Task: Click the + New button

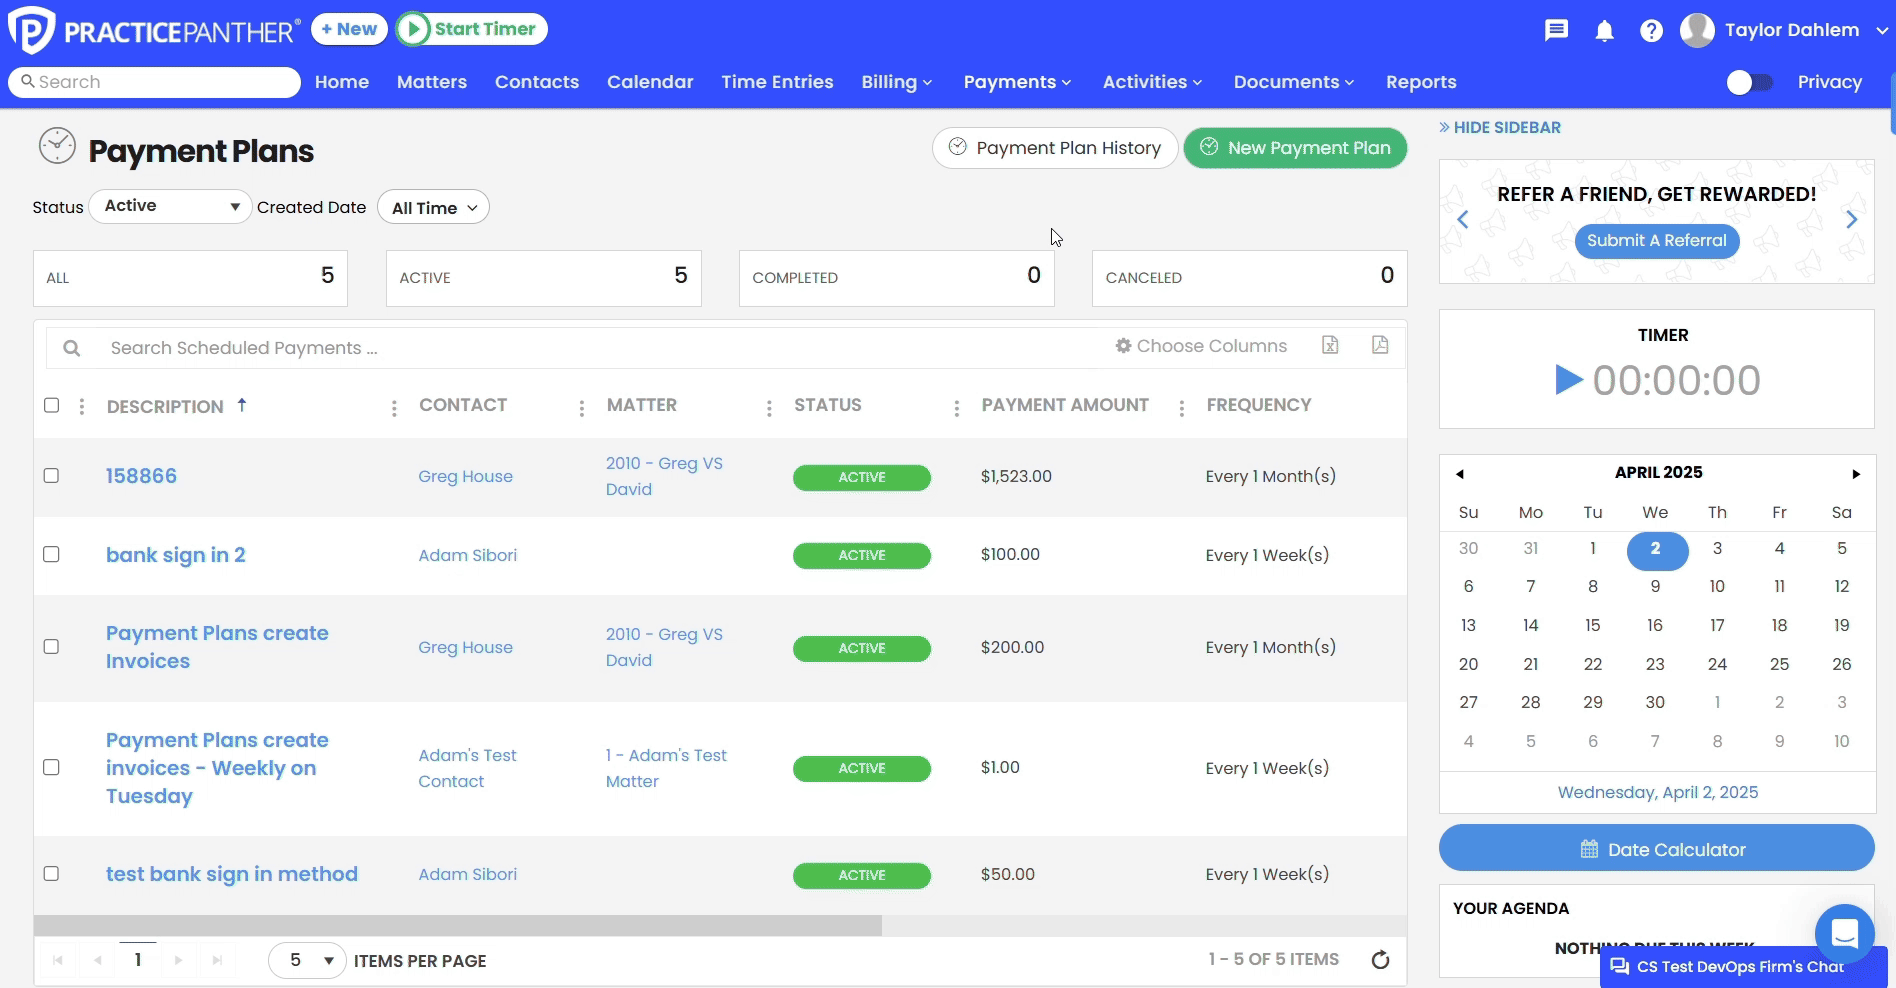Action: (349, 29)
